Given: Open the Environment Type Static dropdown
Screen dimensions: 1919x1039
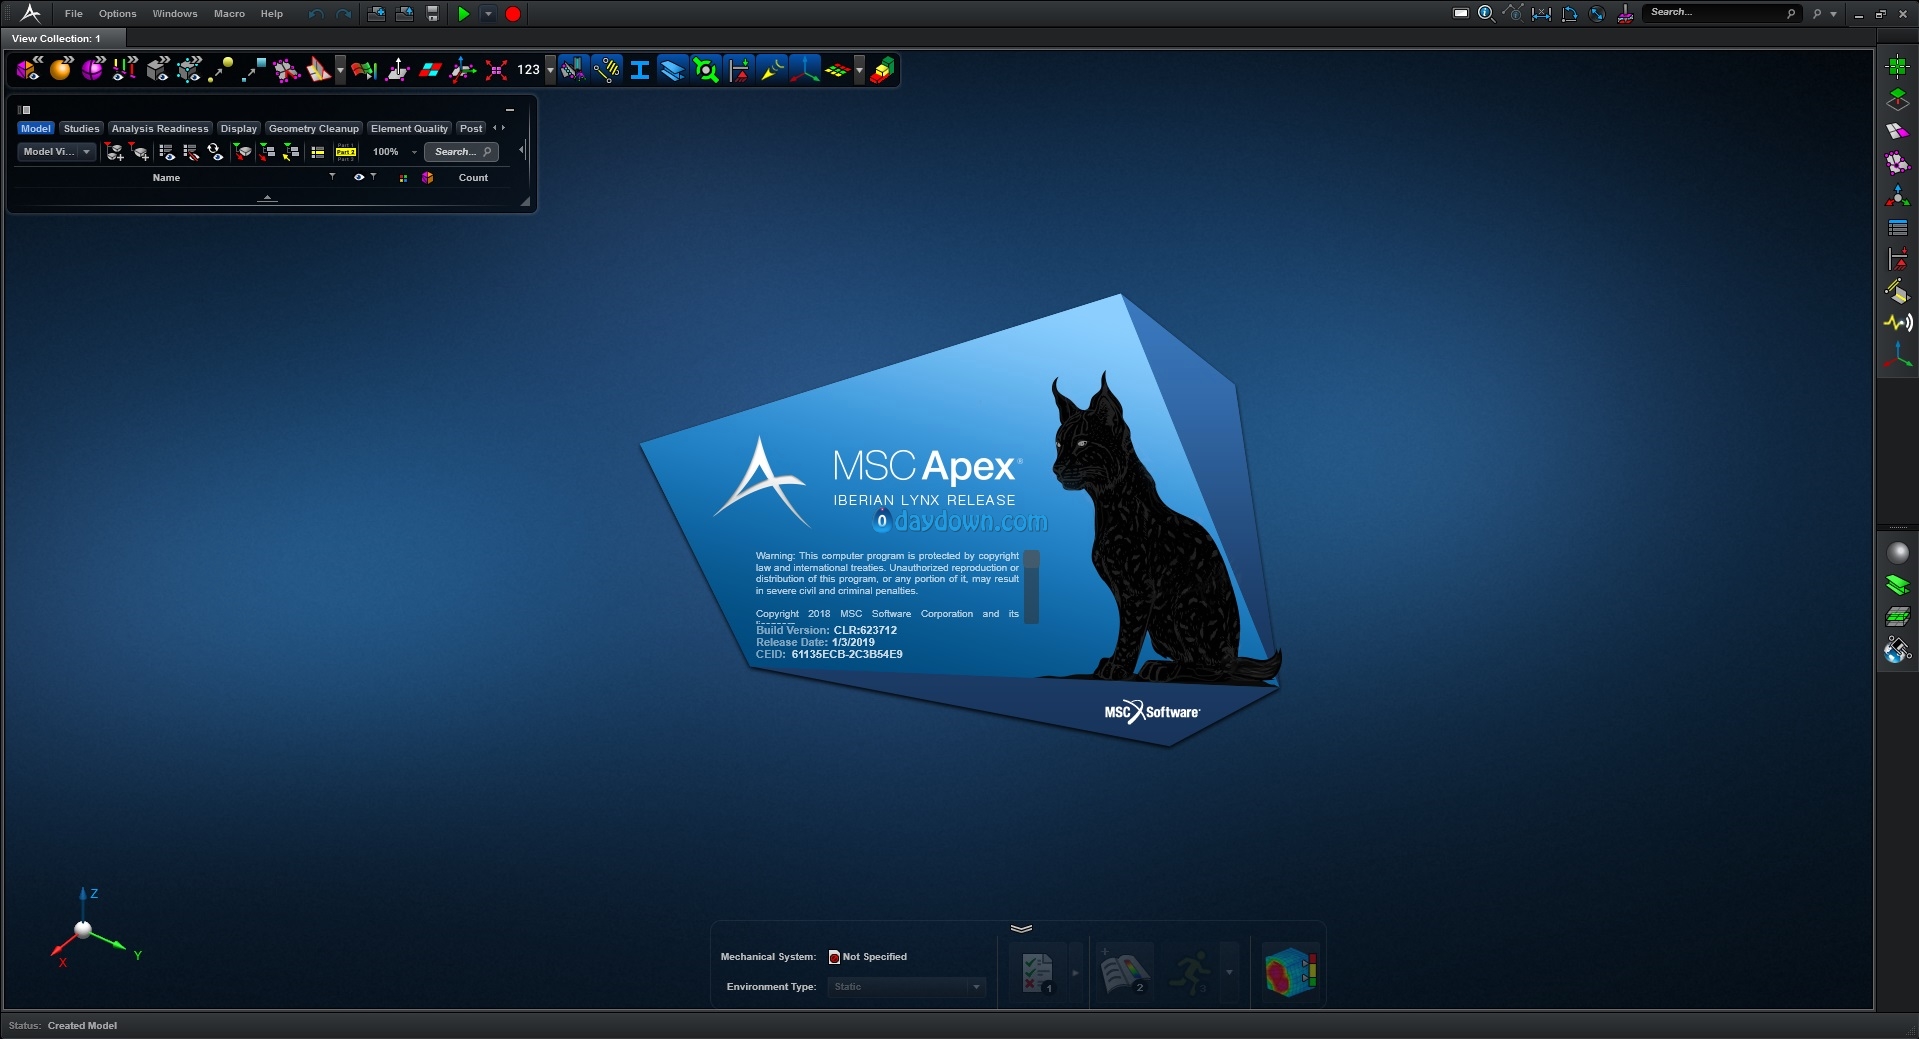Looking at the screenshot, I should coord(906,987).
